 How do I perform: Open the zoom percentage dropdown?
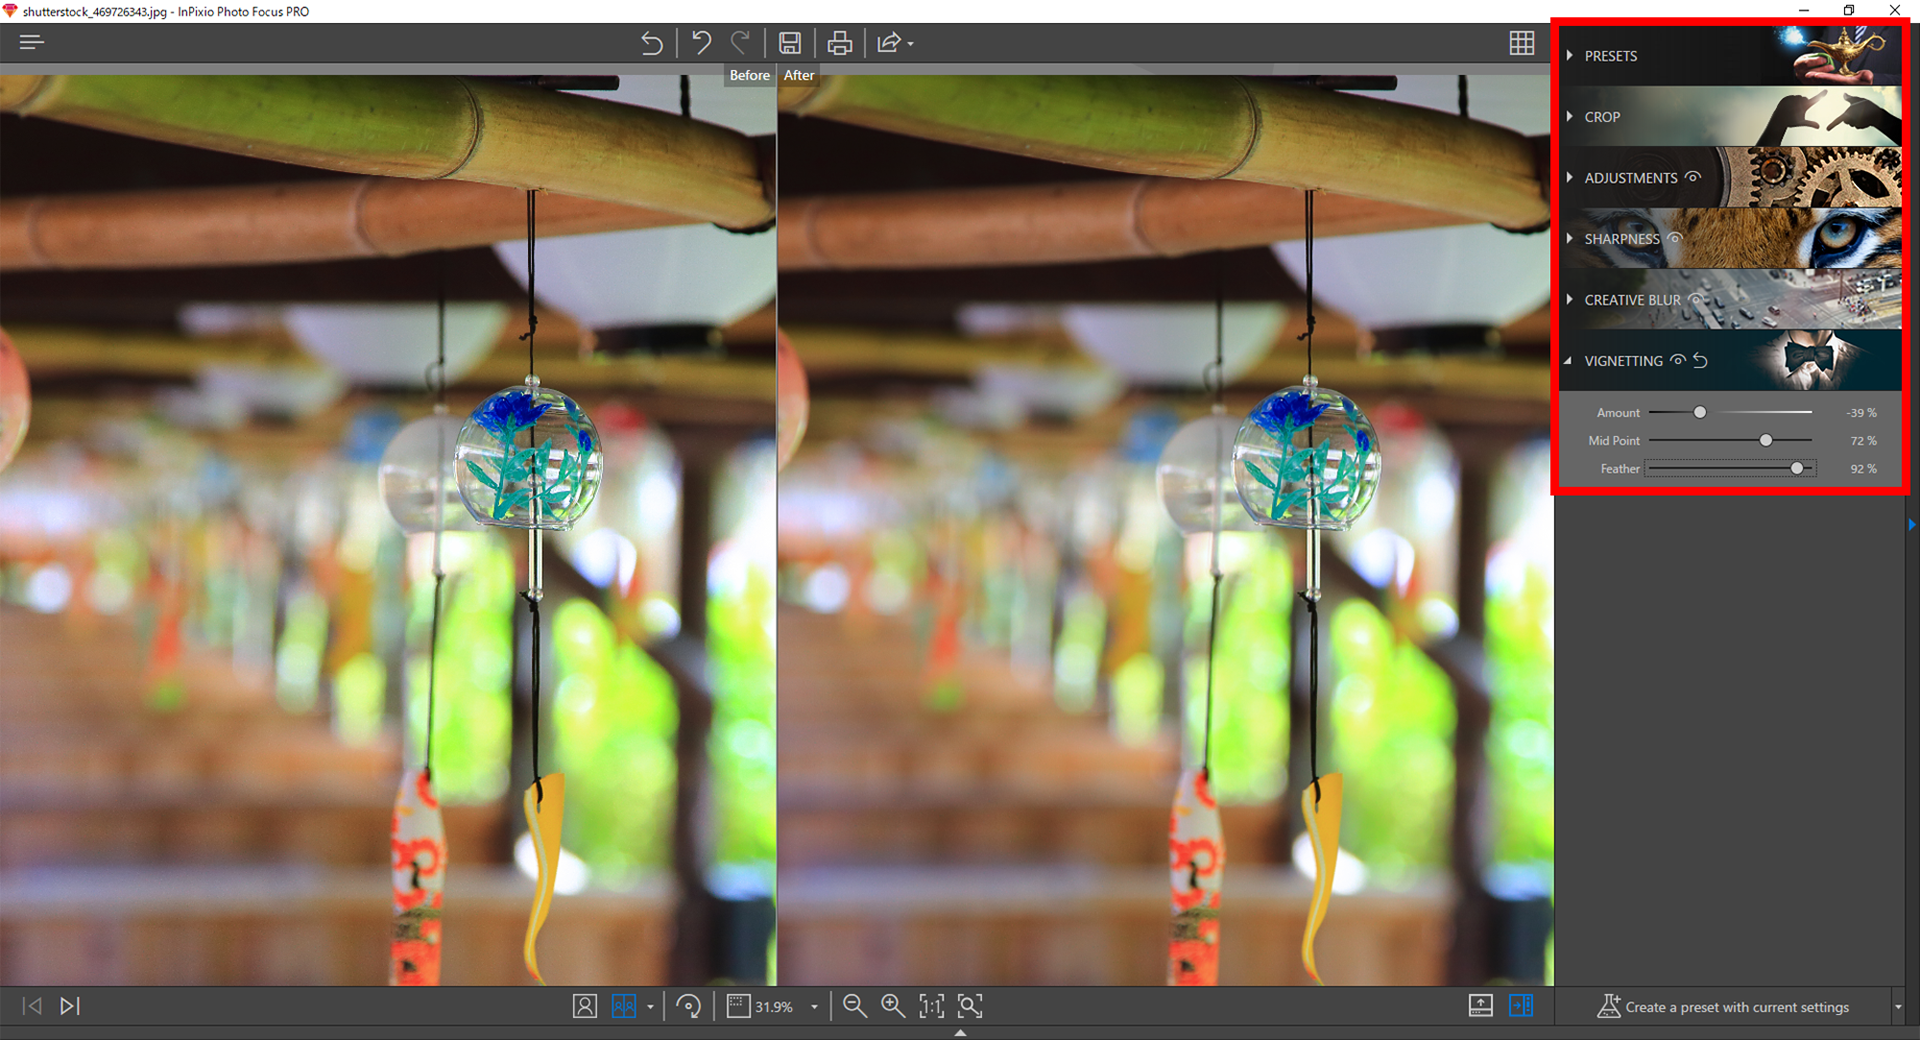tap(814, 1007)
